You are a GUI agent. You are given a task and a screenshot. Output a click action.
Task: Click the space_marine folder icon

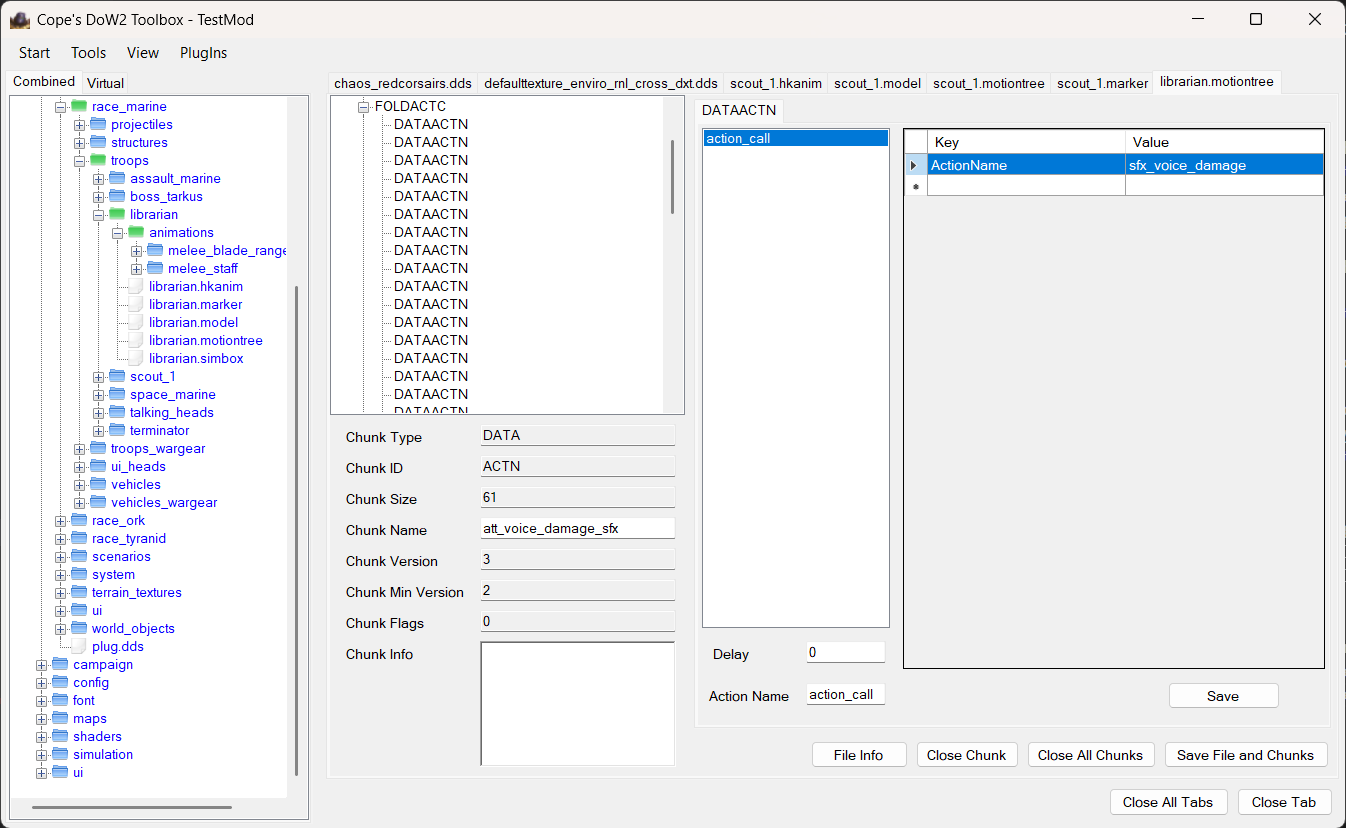point(117,394)
